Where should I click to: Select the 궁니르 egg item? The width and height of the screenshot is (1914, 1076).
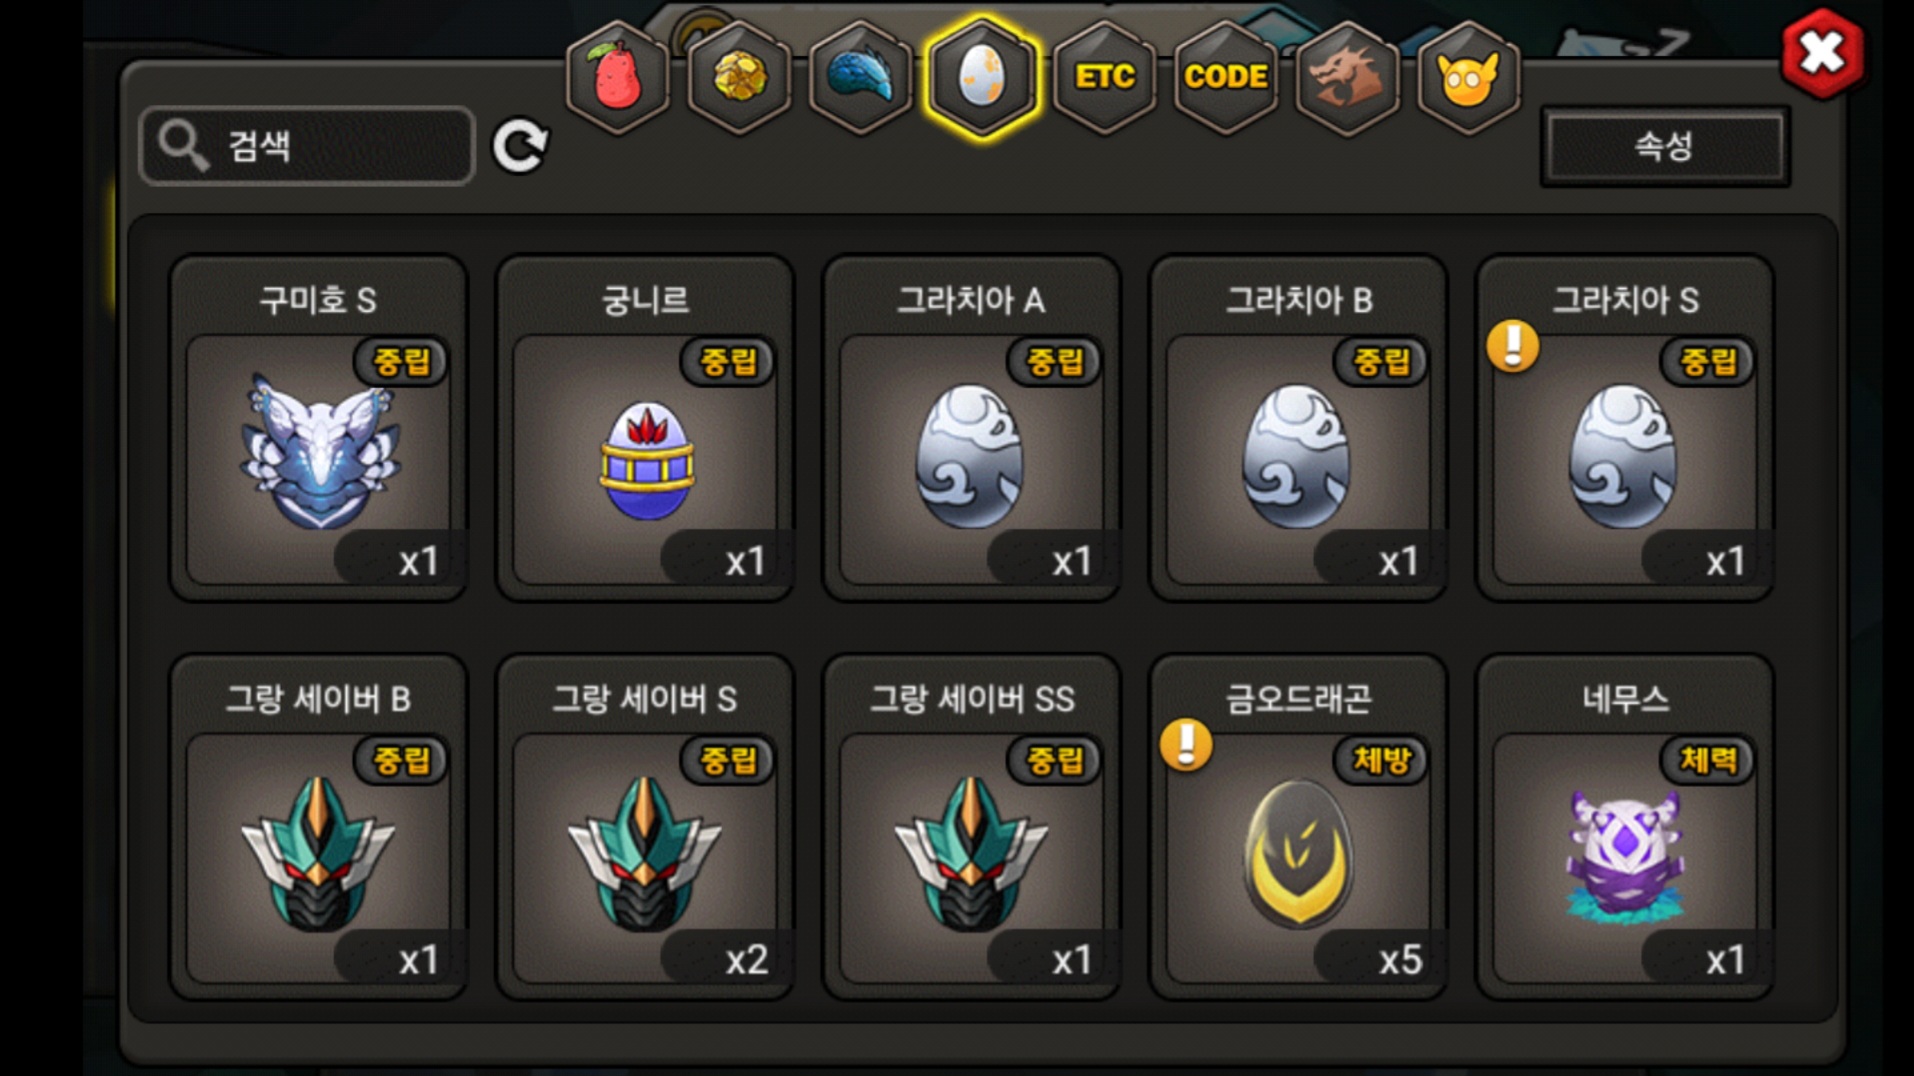pyautogui.click(x=645, y=429)
